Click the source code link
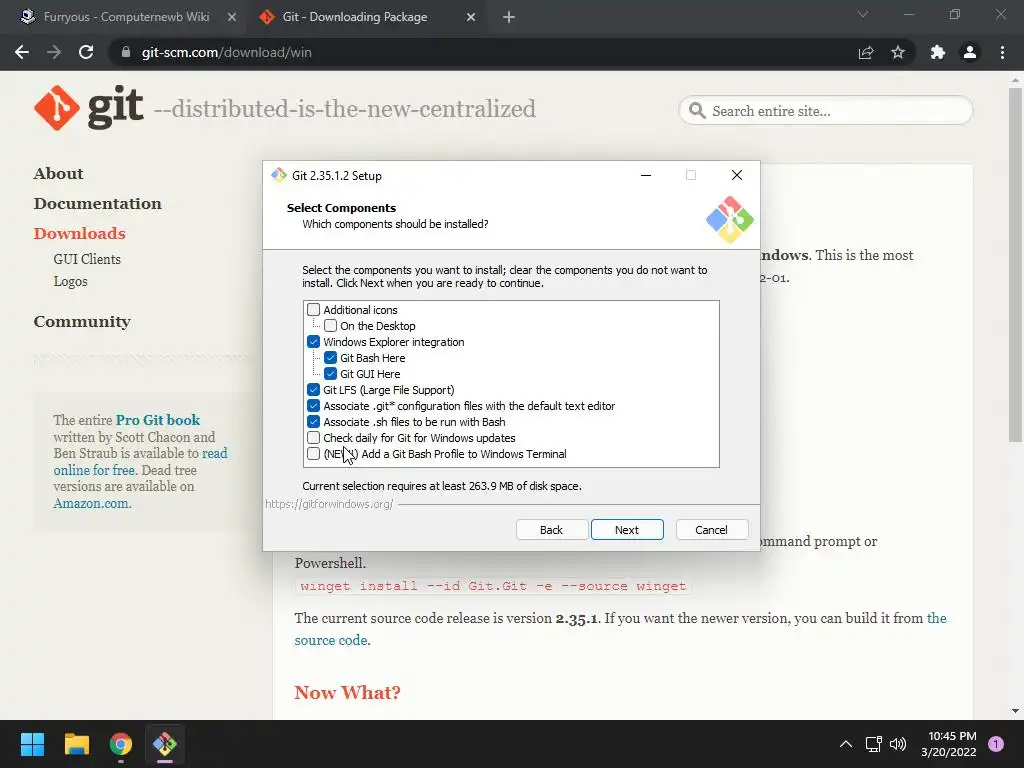This screenshot has height=768, width=1024. (332, 640)
